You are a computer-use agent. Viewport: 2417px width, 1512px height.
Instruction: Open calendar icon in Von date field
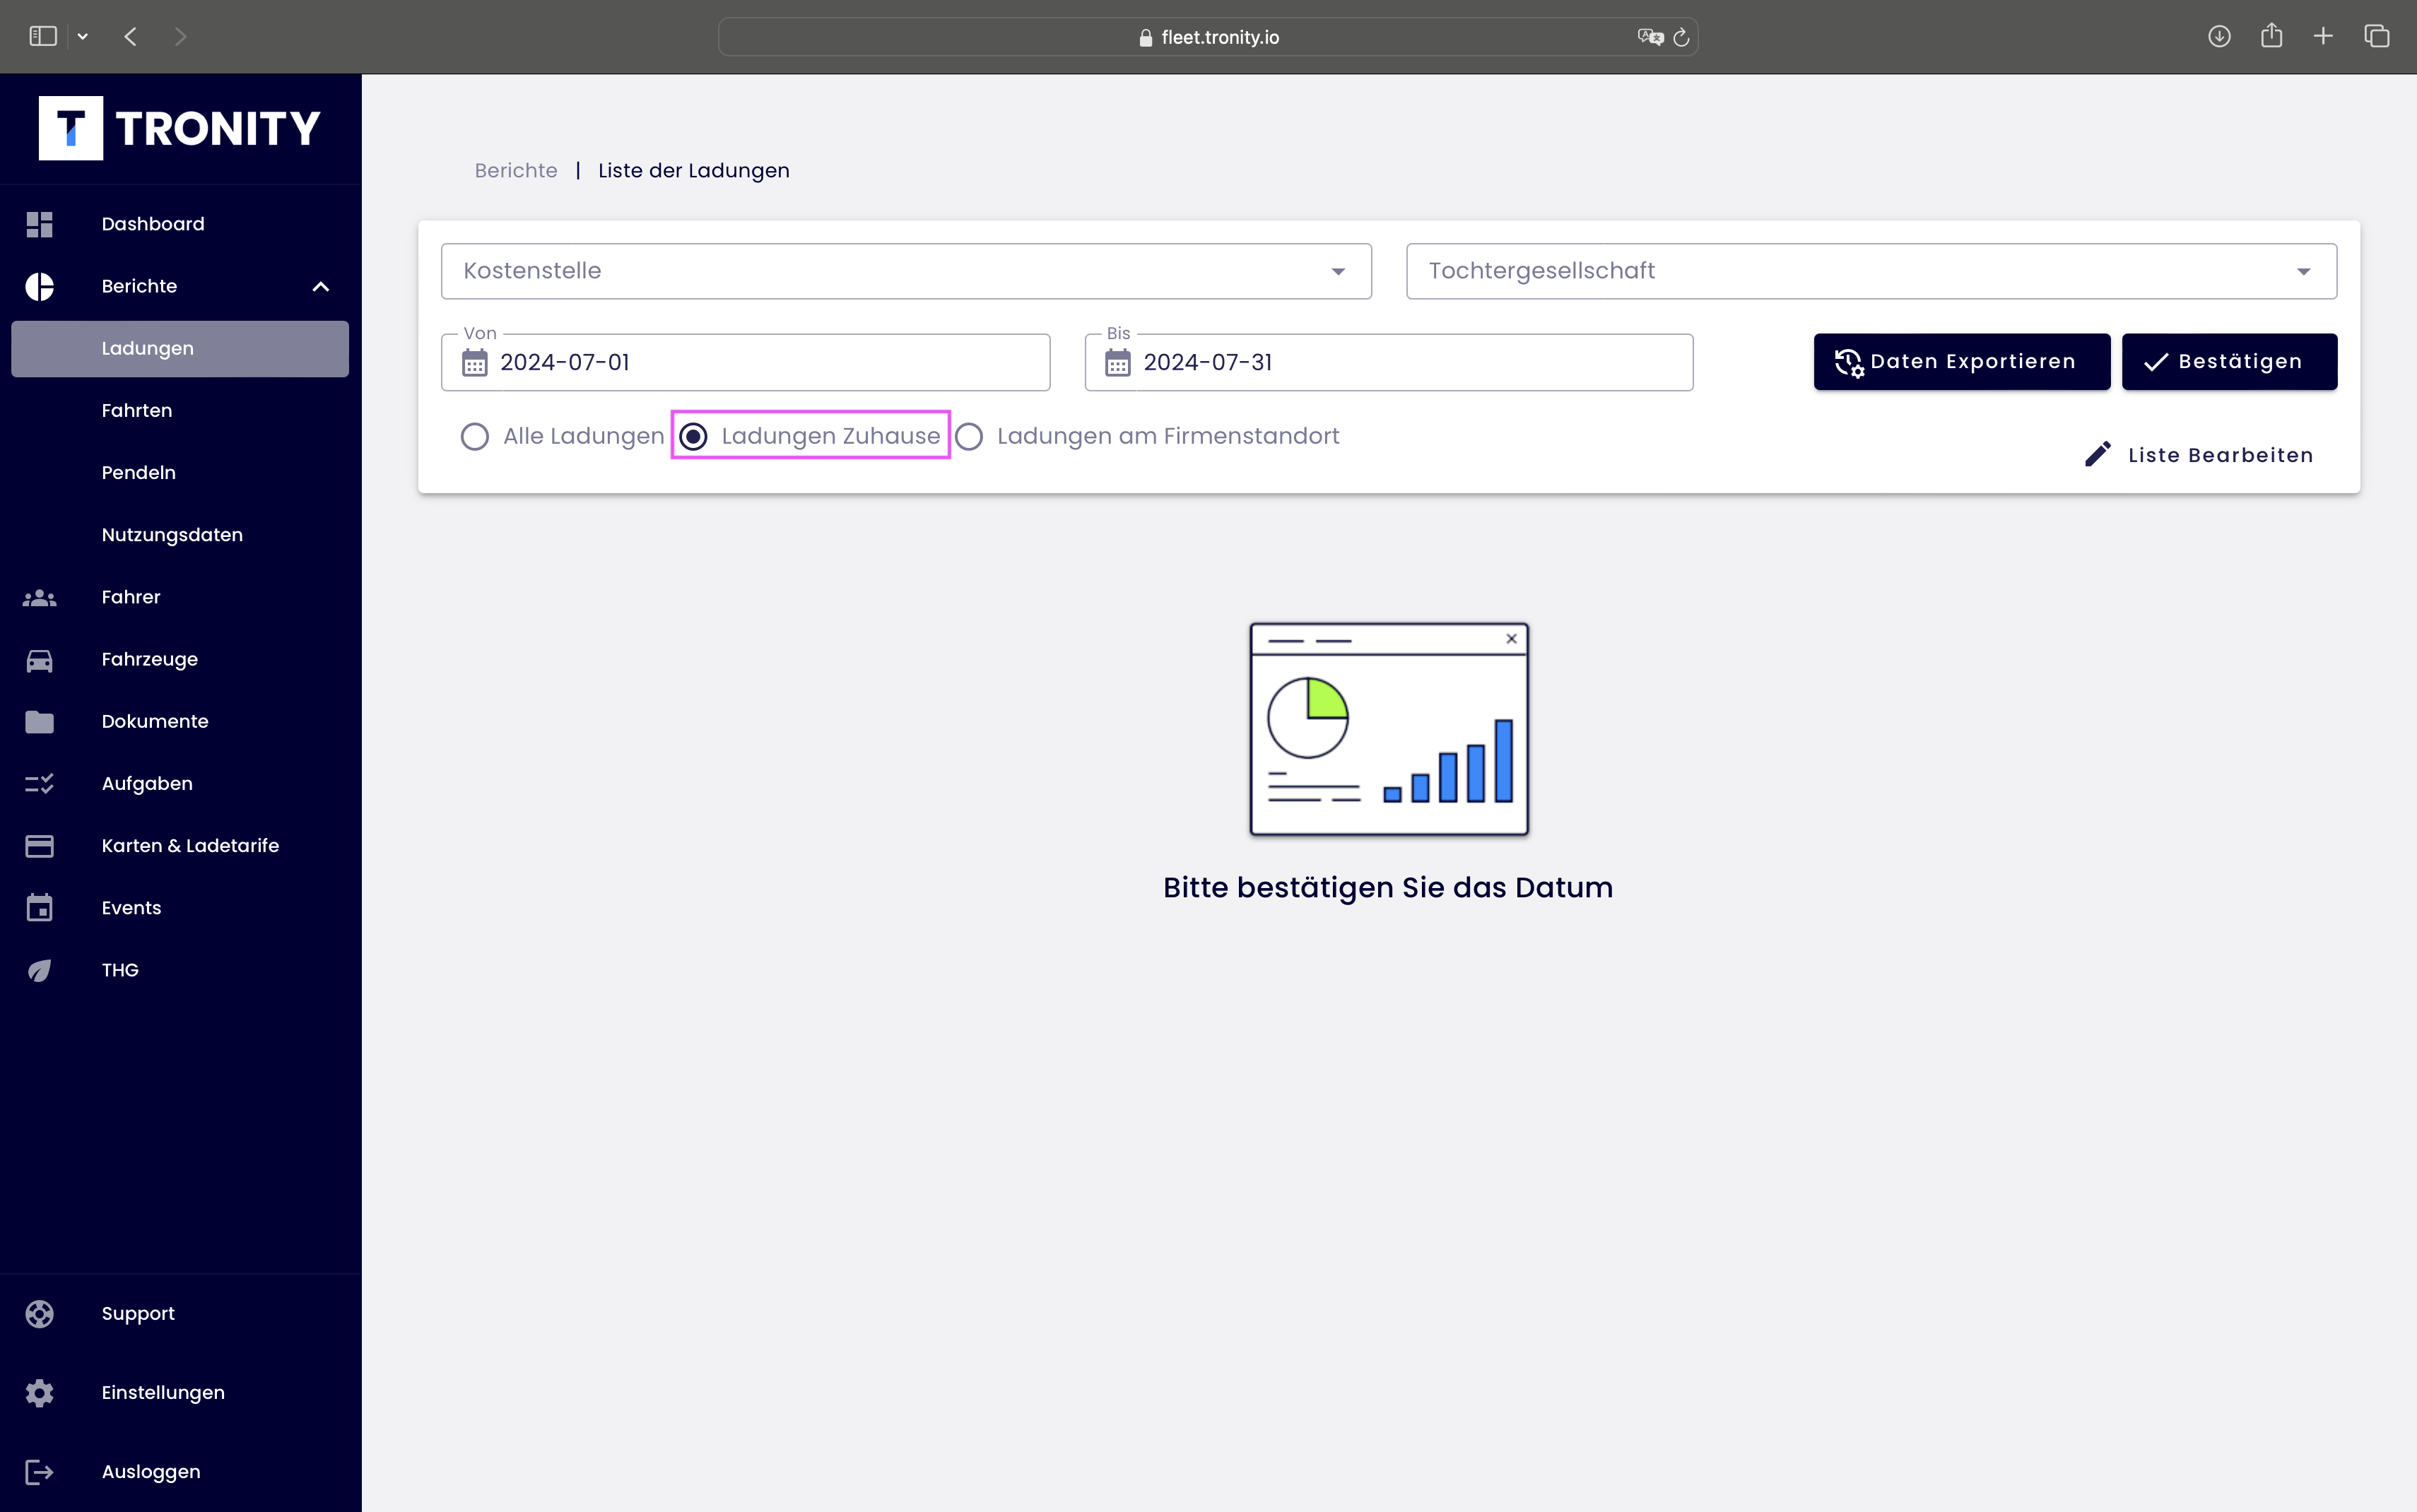click(x=475, y=363)
